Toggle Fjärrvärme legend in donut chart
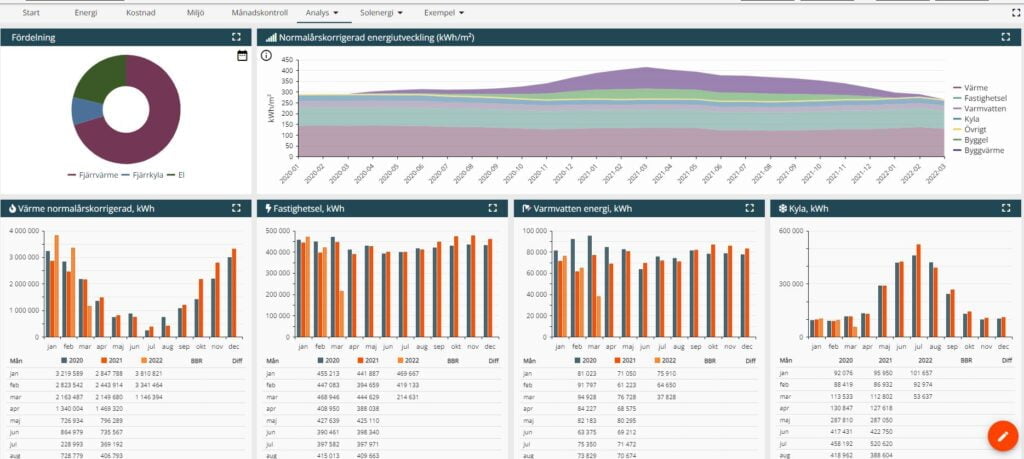1024x459 pixels. [x=91, y=175]
